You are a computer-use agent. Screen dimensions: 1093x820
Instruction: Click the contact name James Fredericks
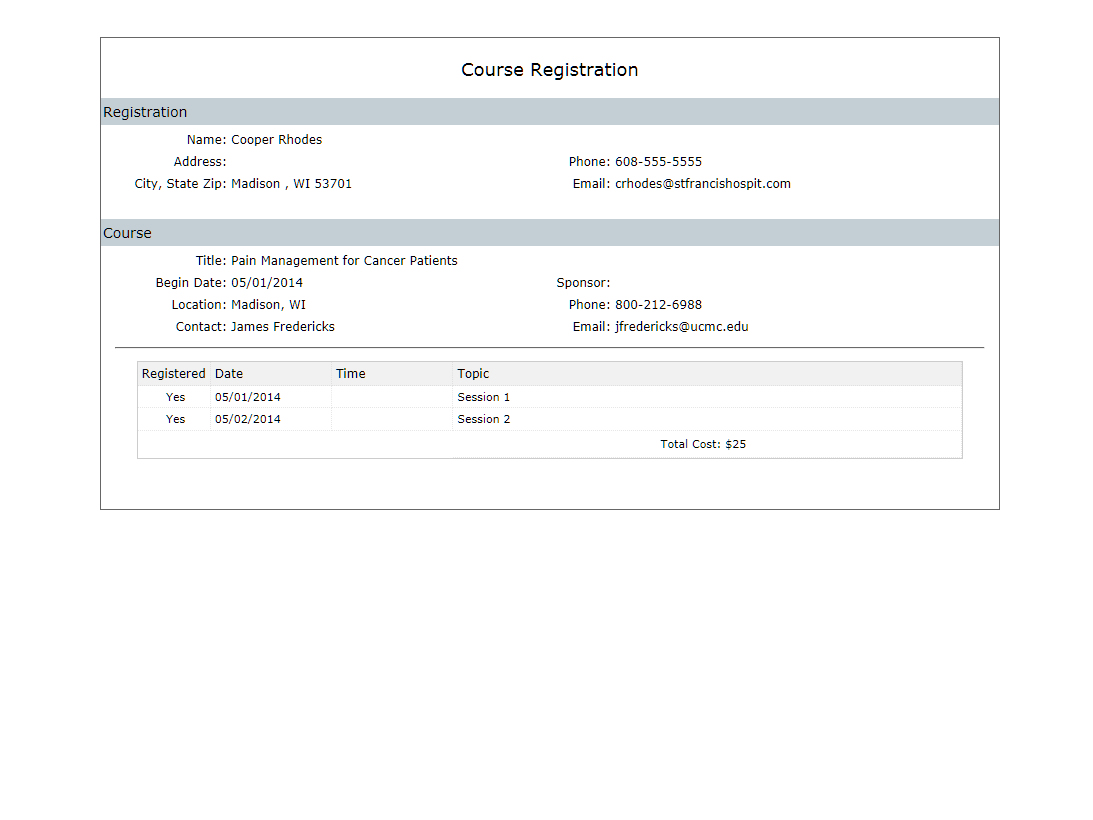point(282,327)
